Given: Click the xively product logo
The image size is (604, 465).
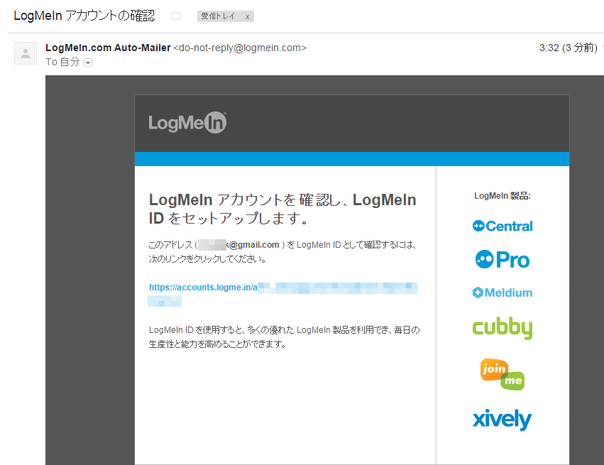Looking at the screenshot, I should 502,420.
